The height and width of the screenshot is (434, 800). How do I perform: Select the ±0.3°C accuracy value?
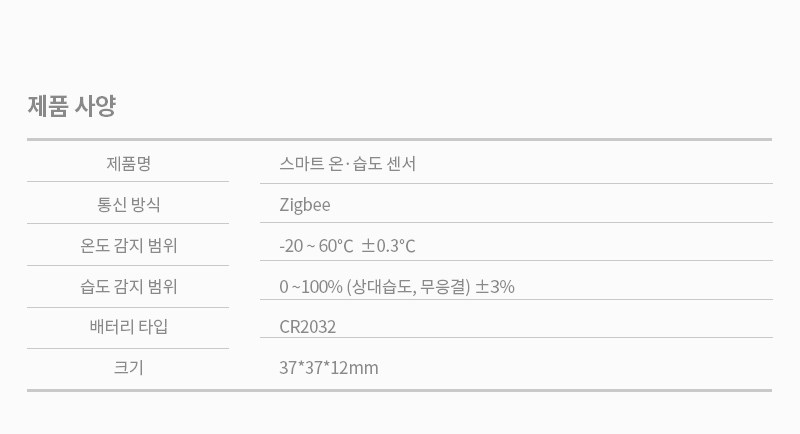click(387, 246)
